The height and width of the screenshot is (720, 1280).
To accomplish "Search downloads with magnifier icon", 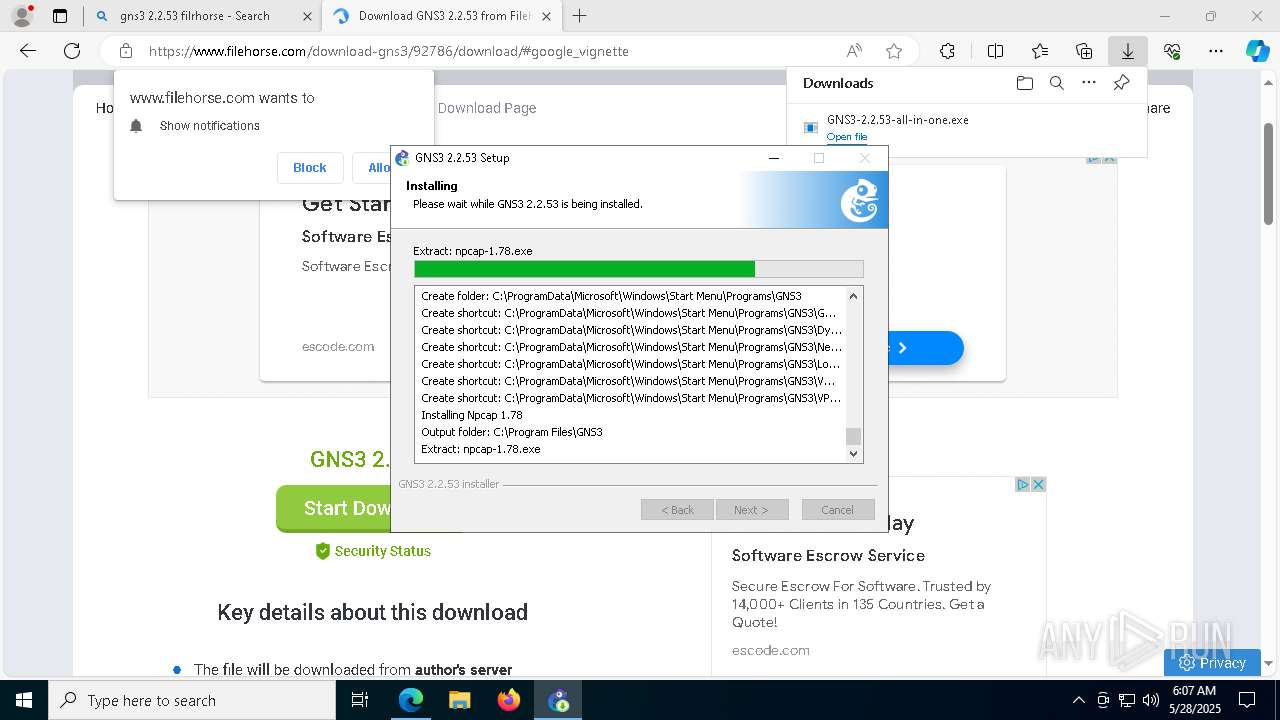I will pos(1056,83).
